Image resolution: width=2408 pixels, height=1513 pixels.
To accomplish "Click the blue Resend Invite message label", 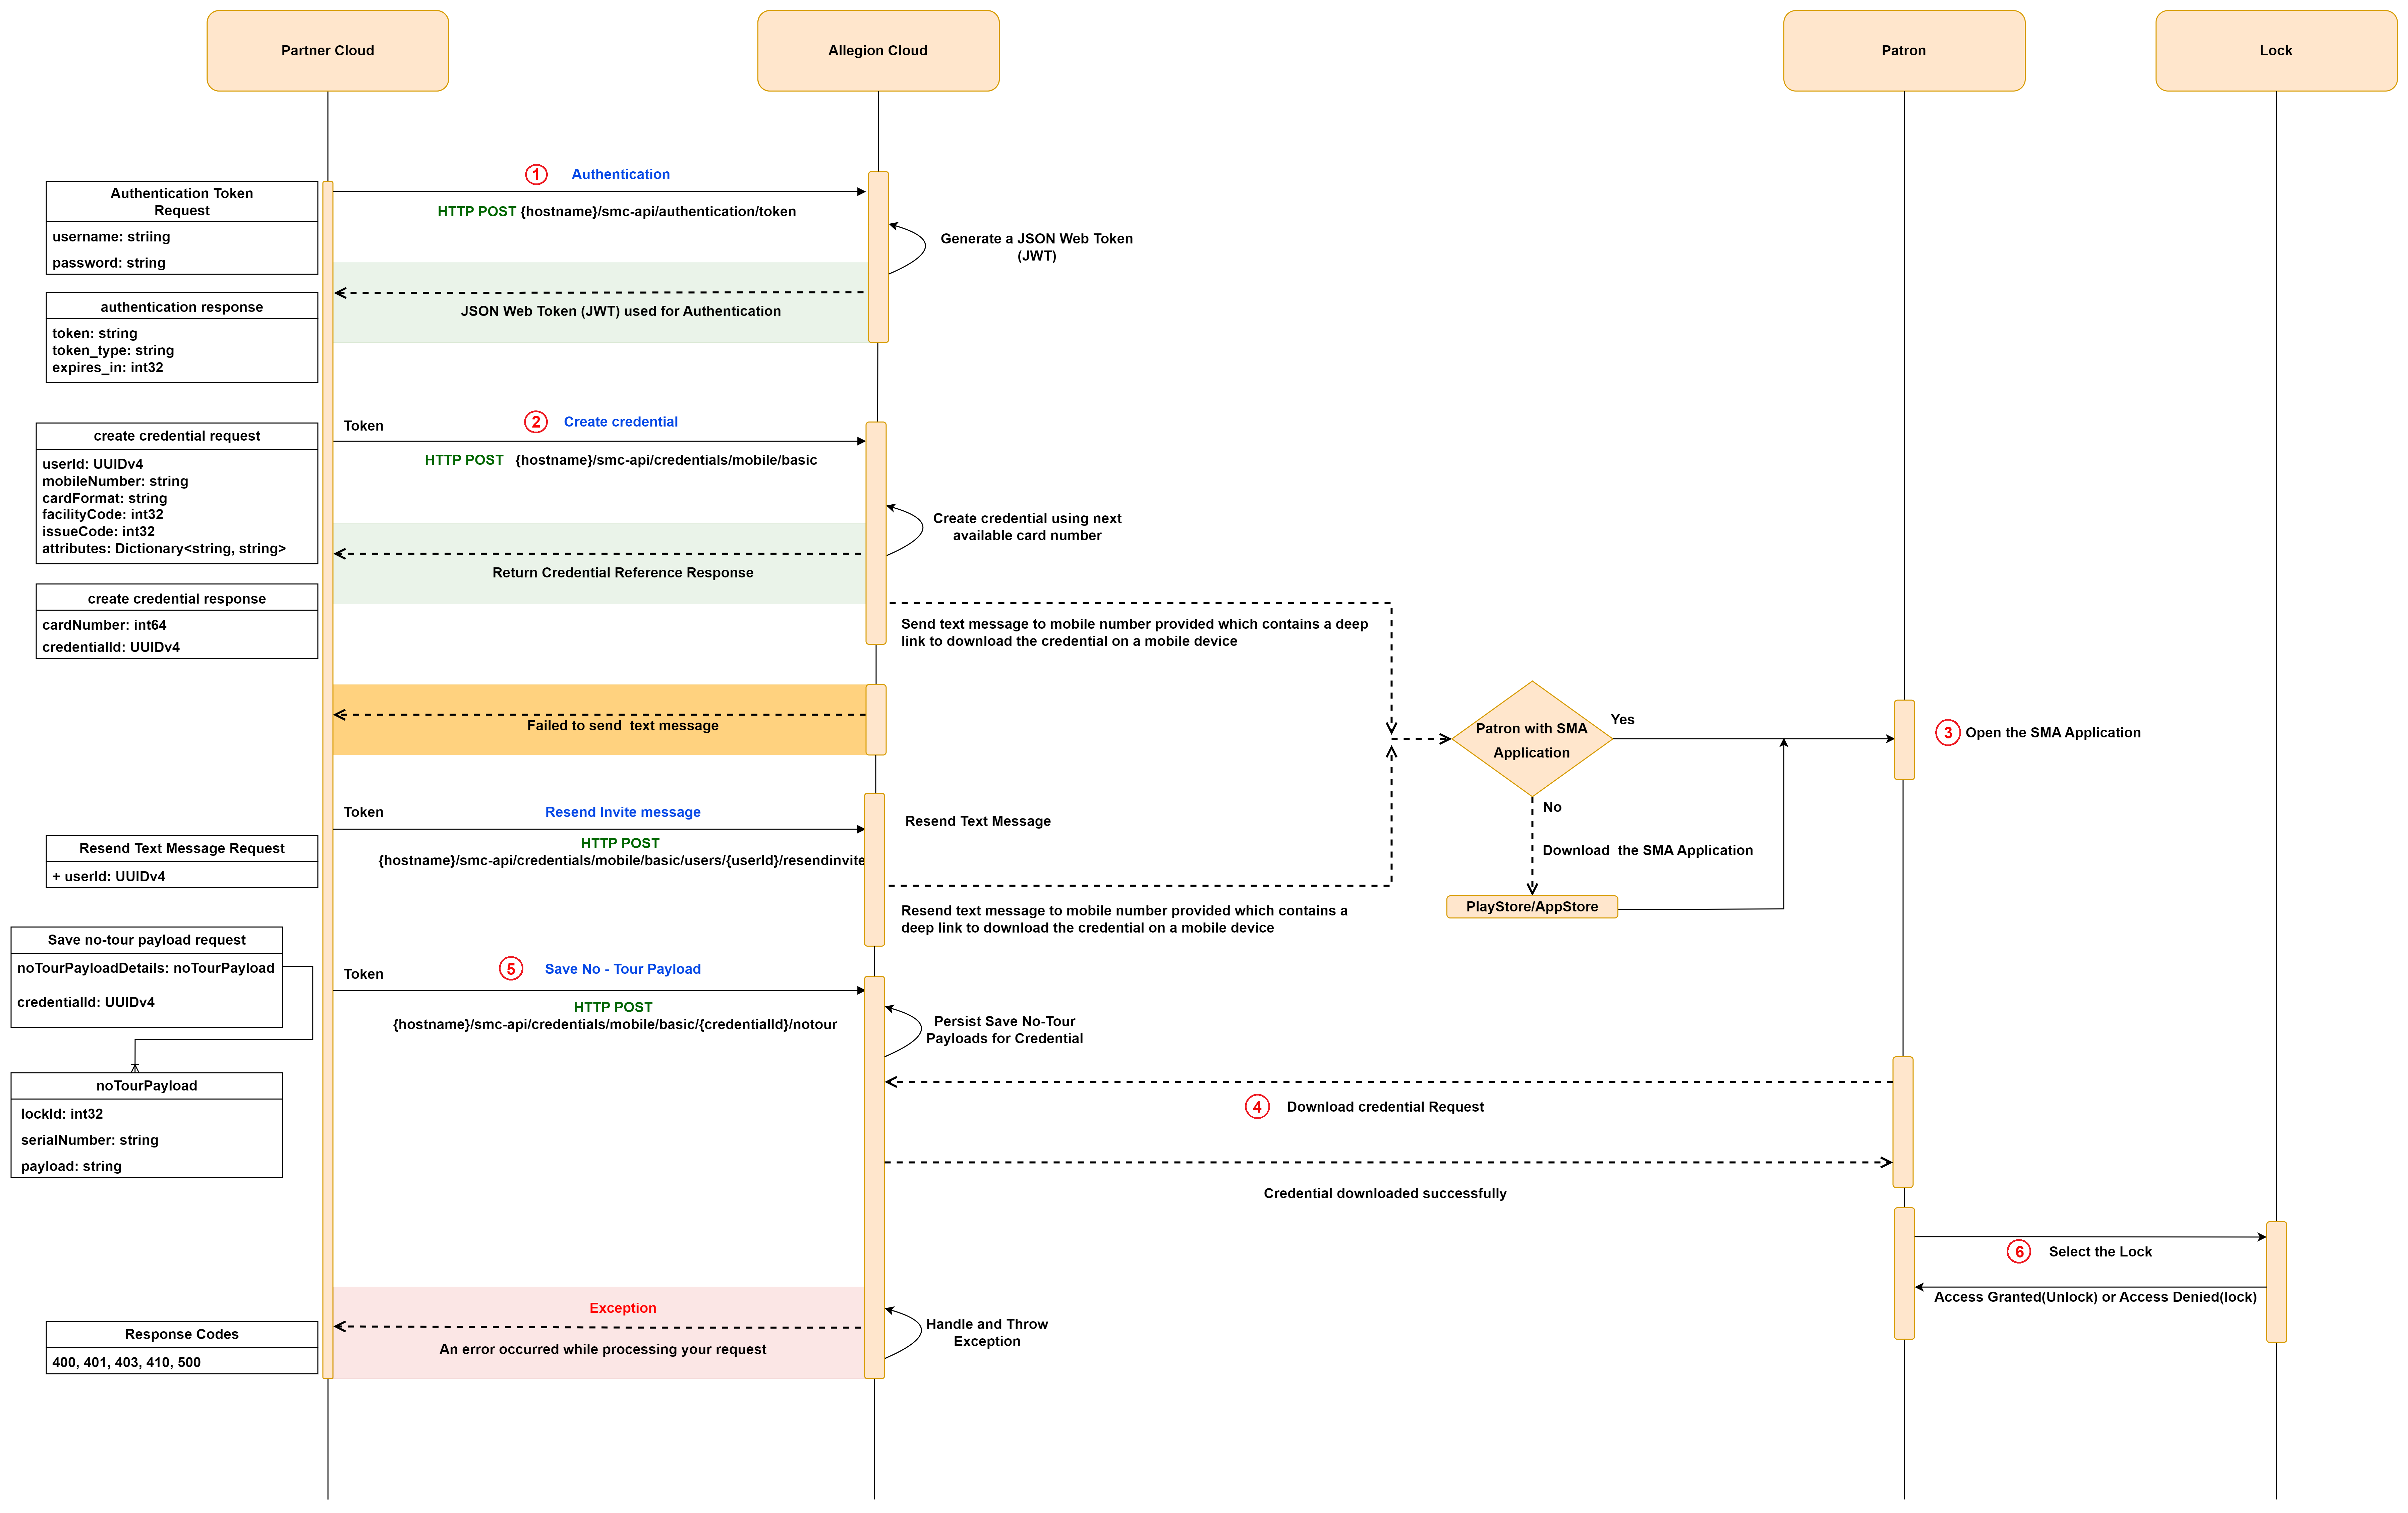I will point(623,812).
